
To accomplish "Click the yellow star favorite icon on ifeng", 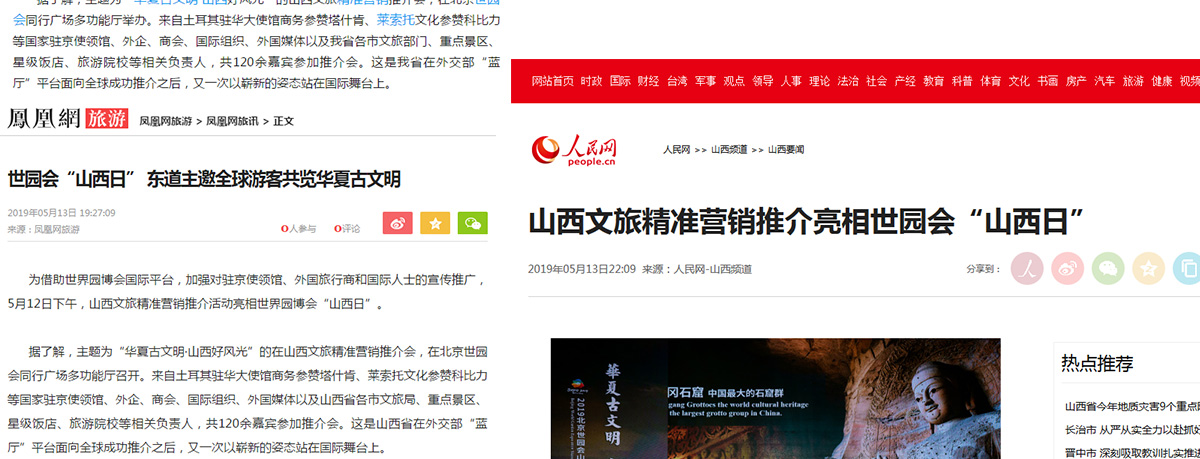I will coord(435,224).
